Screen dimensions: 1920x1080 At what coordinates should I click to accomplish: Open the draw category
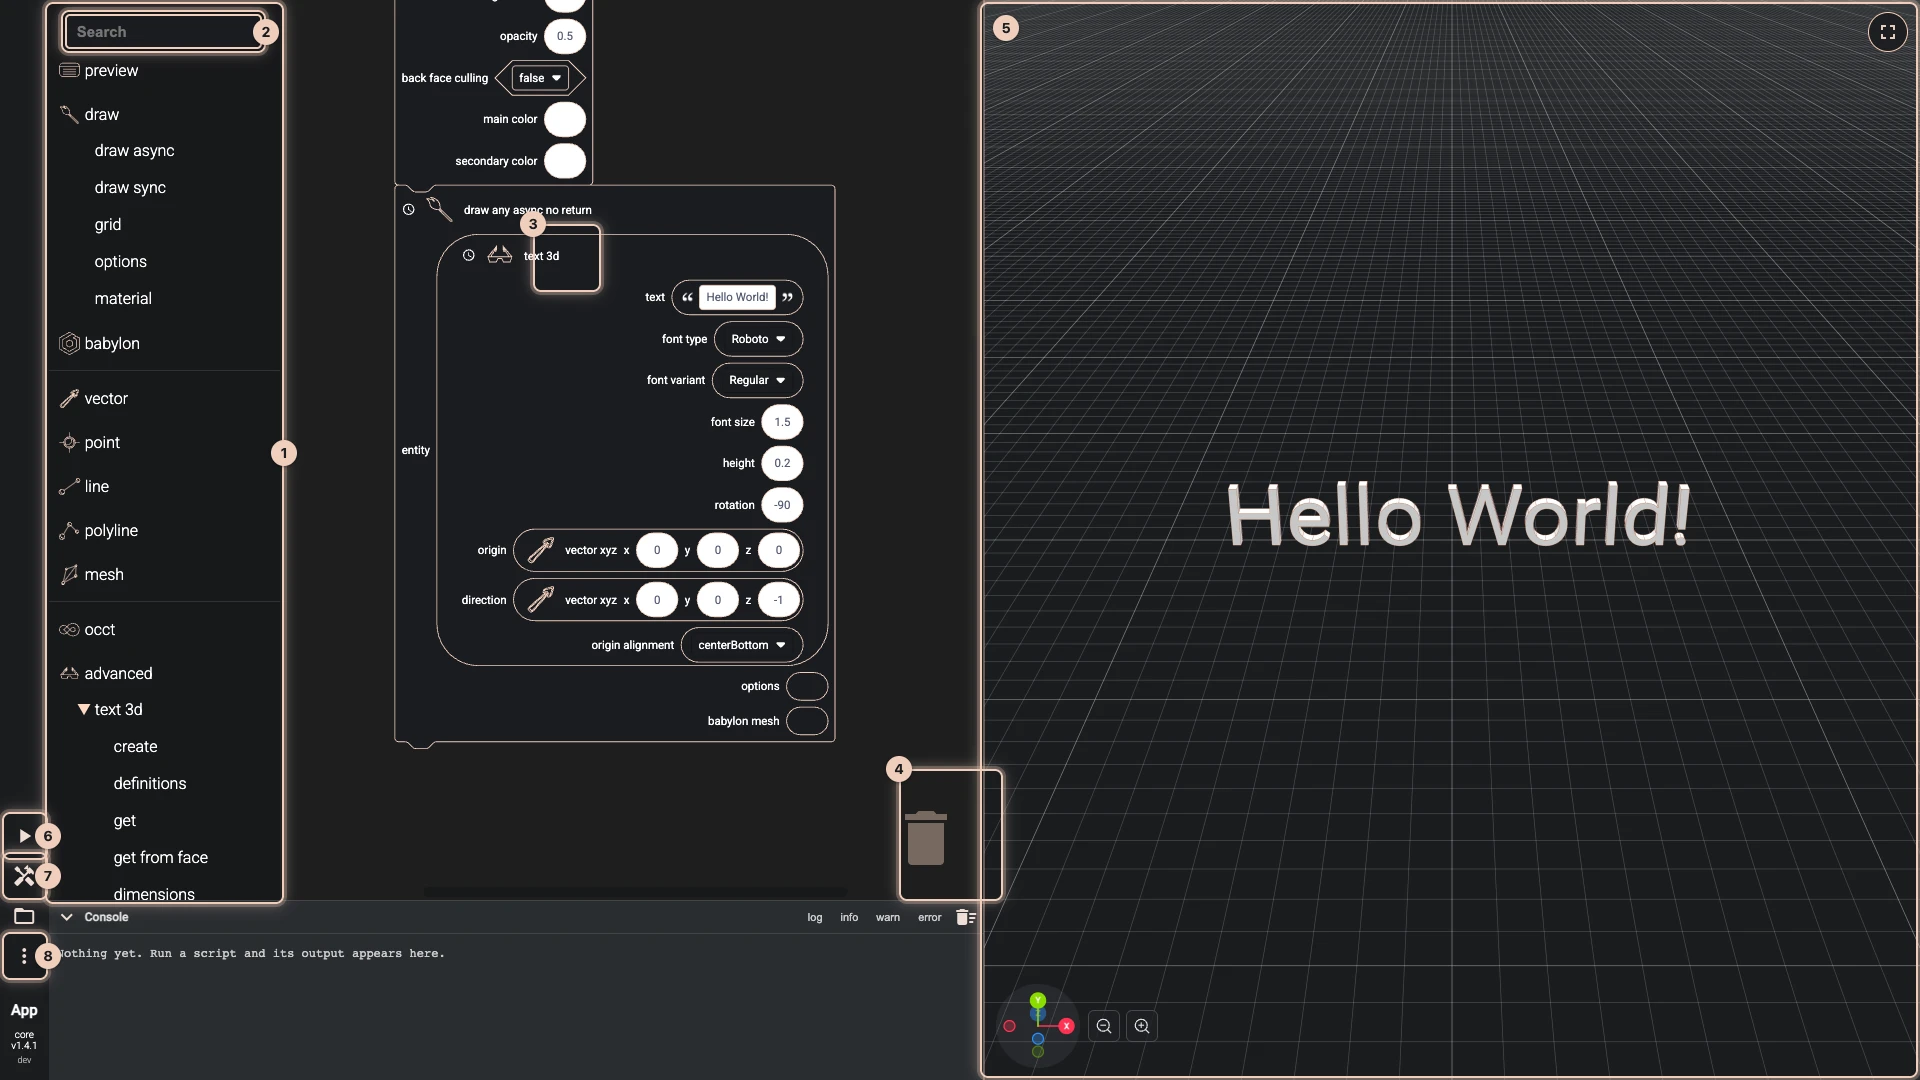click(x=101, y=115)
